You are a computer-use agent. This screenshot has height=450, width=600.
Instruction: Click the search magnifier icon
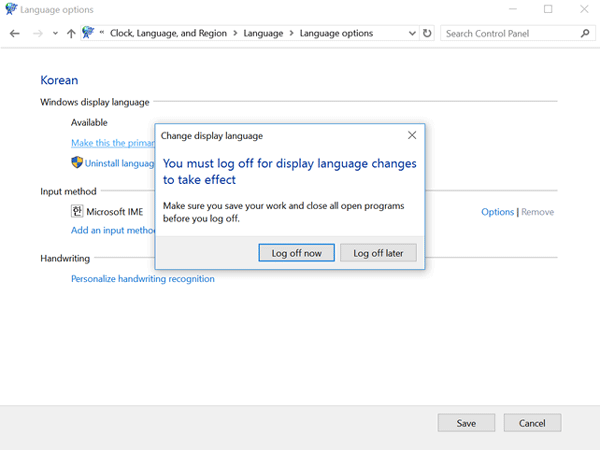click(x=586, y=33)
